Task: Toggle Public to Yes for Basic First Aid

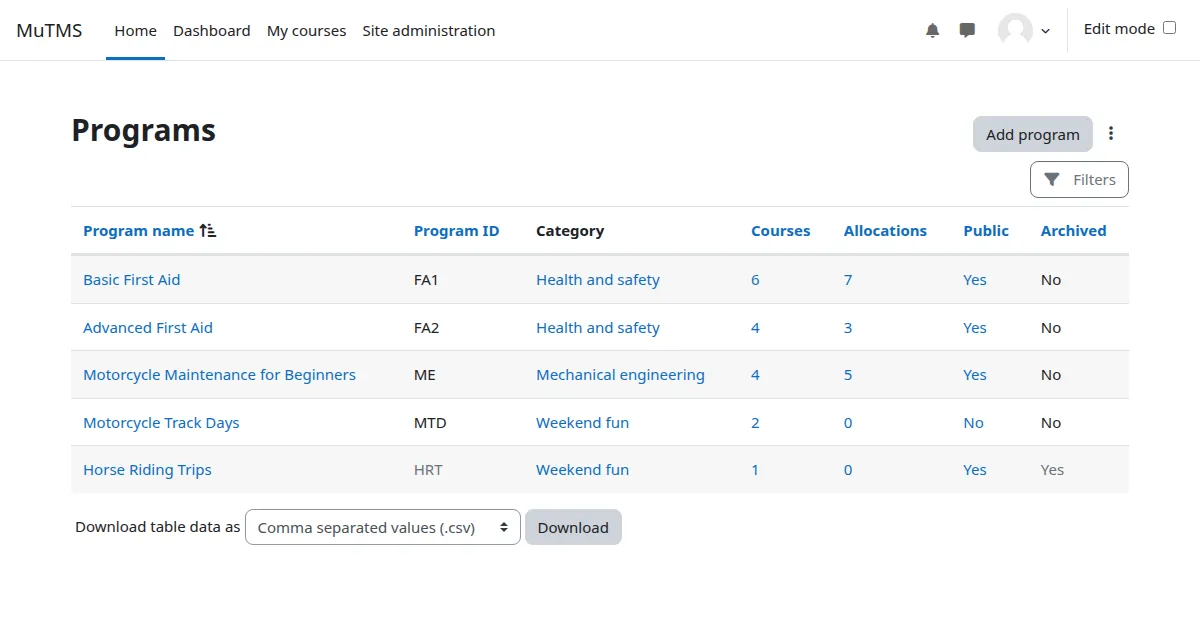Action: click(974, 279)
